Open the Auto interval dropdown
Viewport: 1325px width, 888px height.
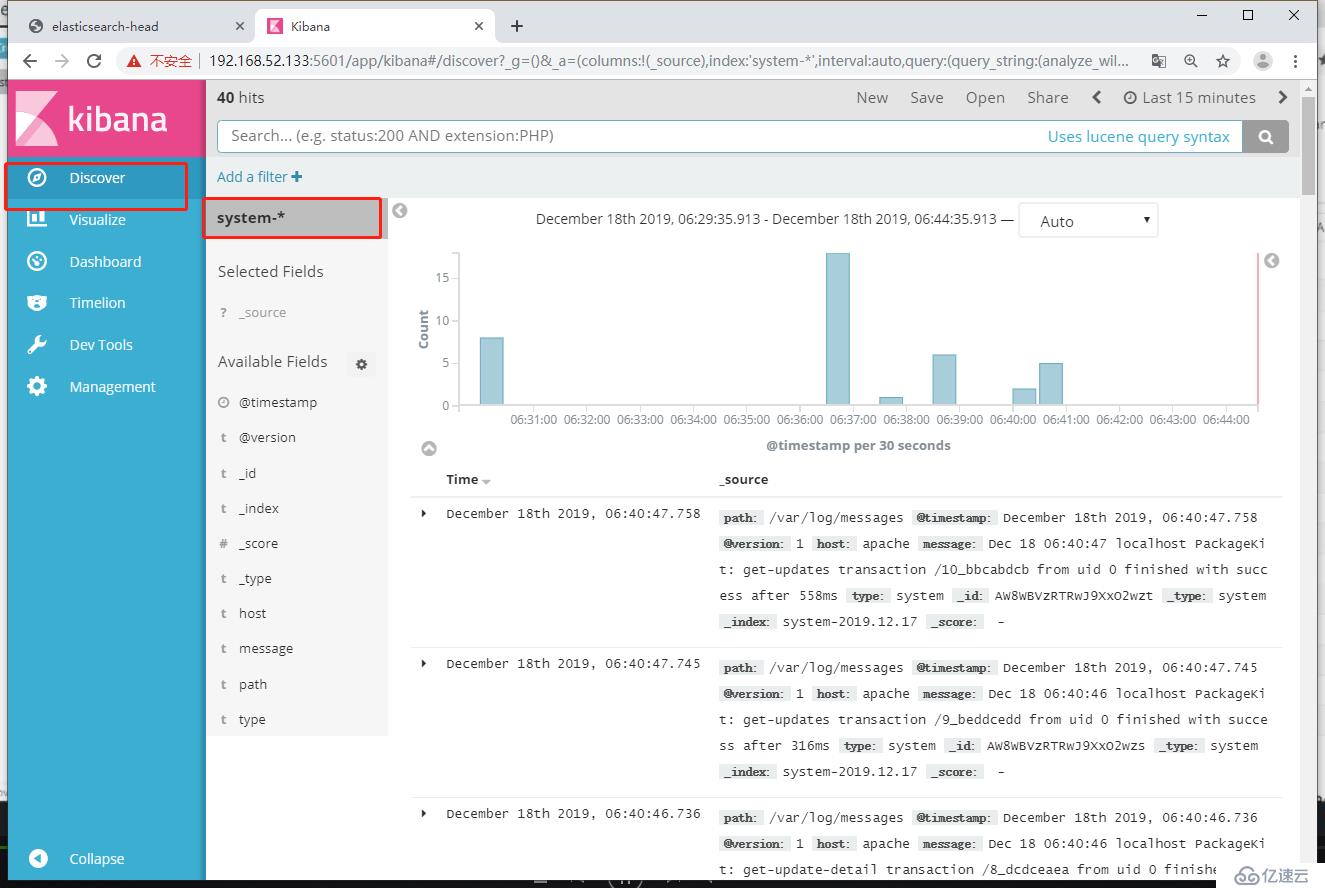pos(1088,222)
